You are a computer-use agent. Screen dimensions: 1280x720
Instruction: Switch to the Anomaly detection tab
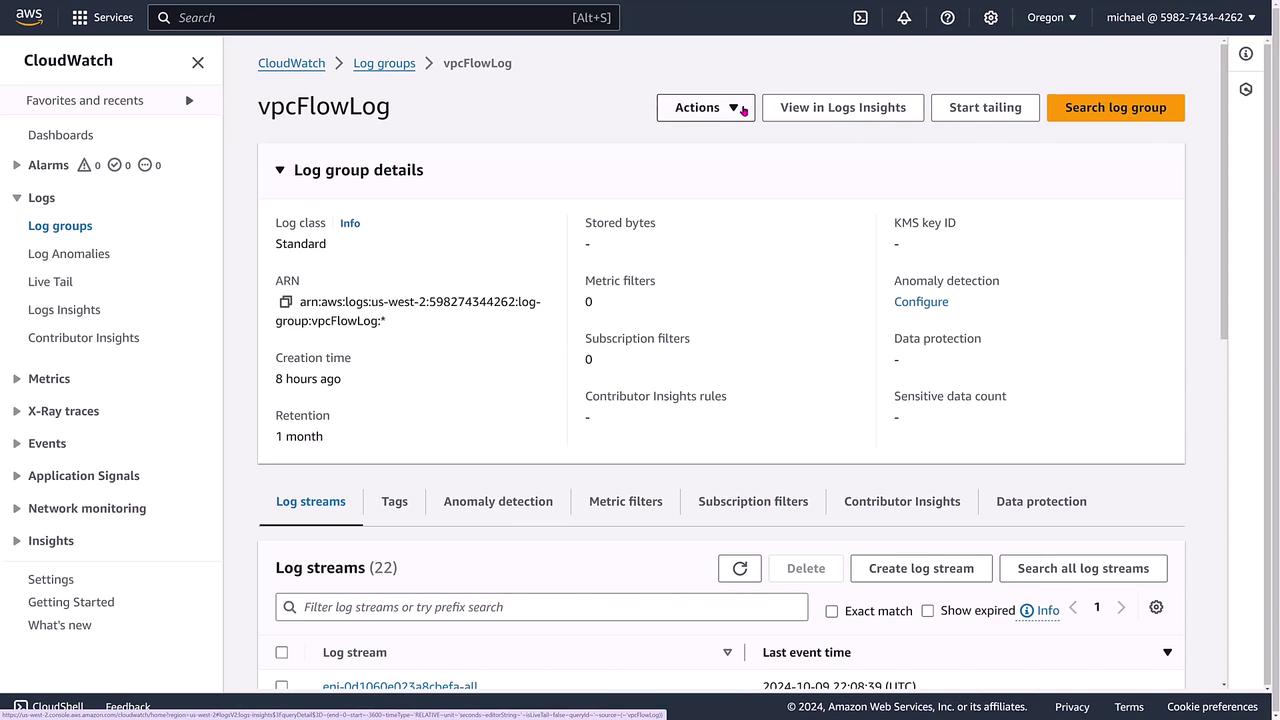pyautogui.click(x=498, y=501)
